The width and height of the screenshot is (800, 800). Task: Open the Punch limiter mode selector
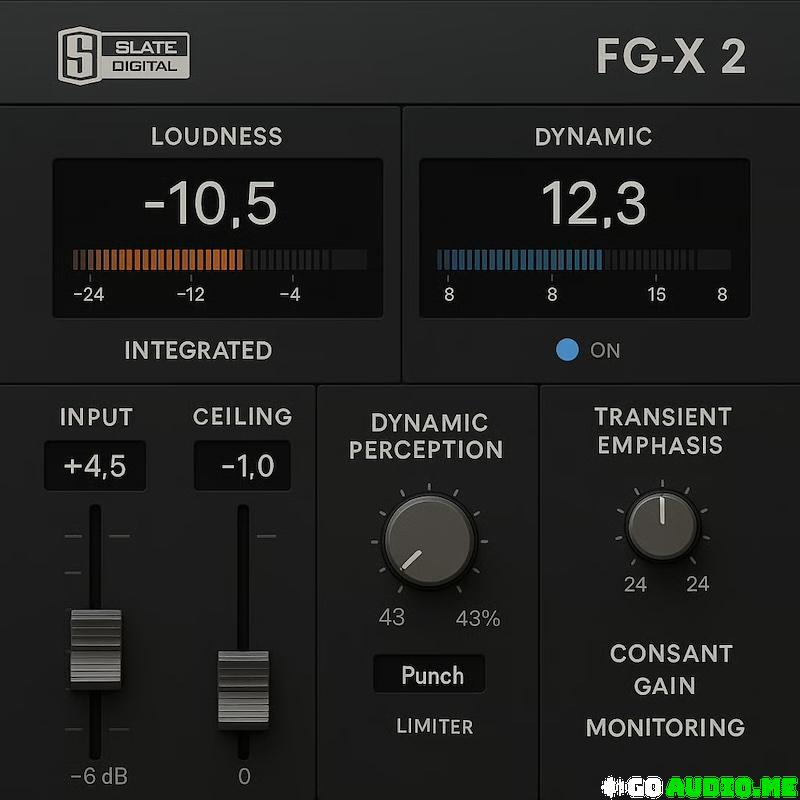431,675
